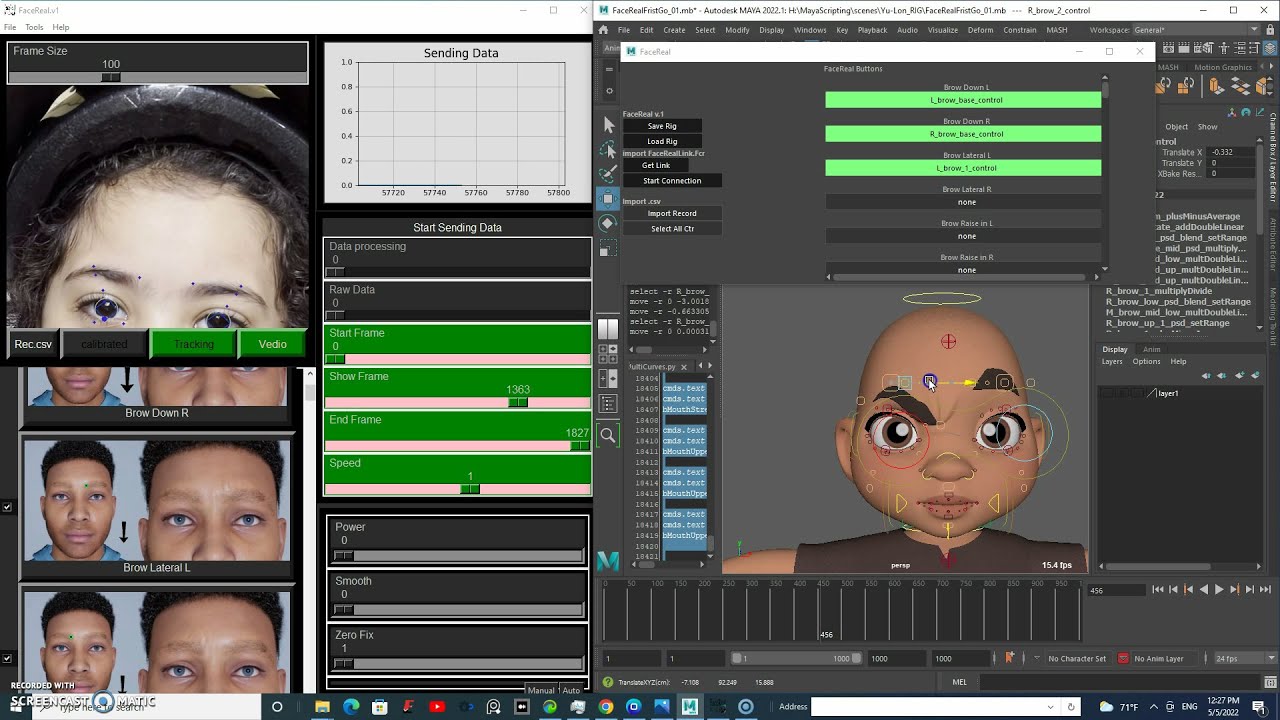Viewport: 1280px width, 720px height.
Task: Toggle the Vedio button in FaceReal
Action: coord(272,344)
